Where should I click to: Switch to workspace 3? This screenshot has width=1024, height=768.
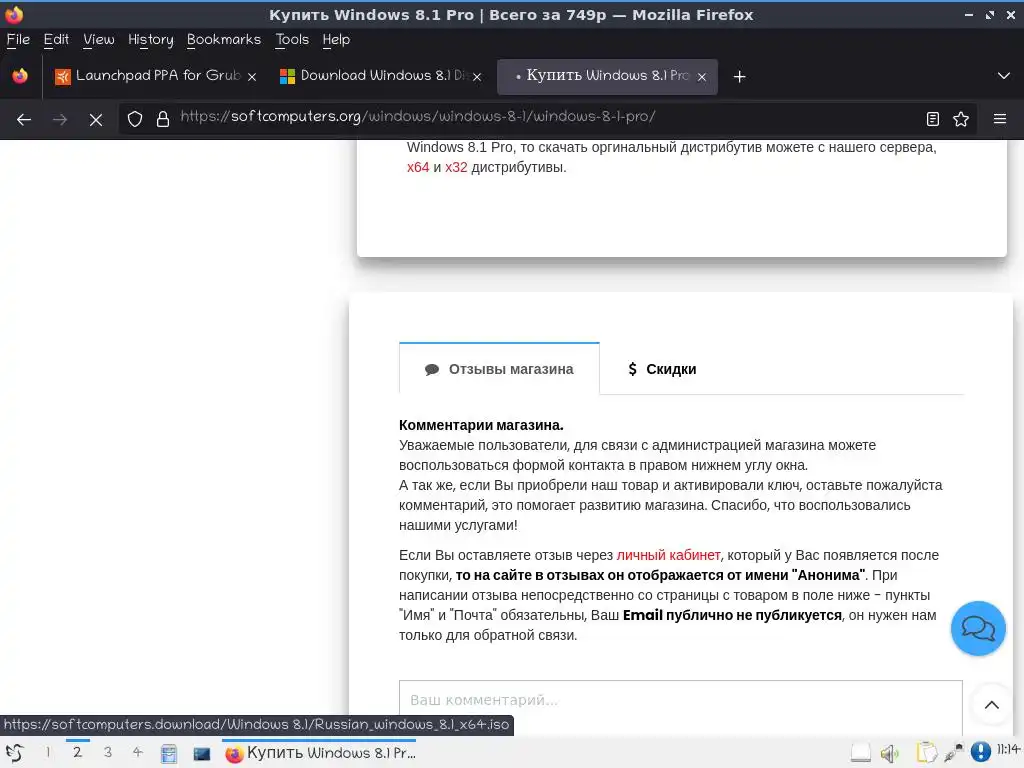108,752
